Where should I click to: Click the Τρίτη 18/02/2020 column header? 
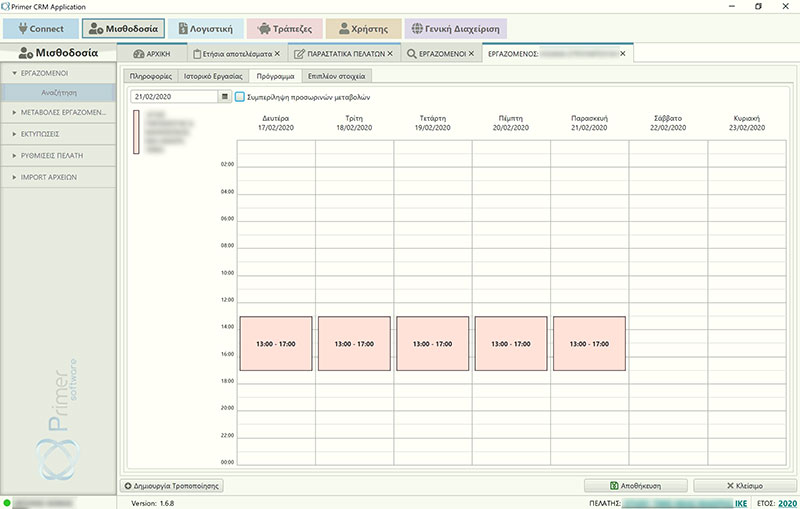(354, 123)
